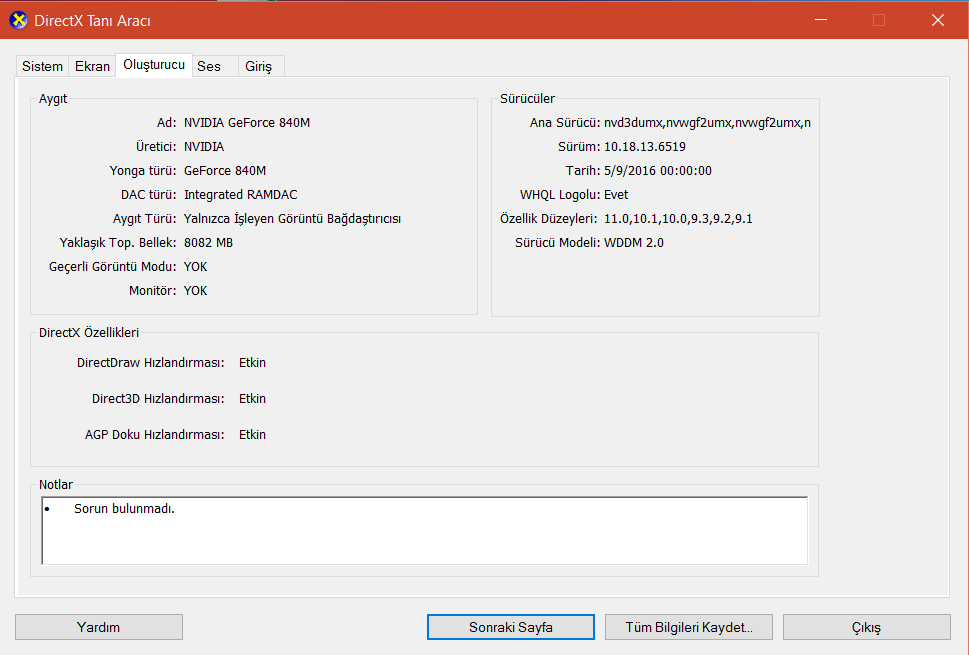This screenshot has width=969, height=655.
Task: Click the 'Integrated RAMDAC' value
Action: click(240, 195)
